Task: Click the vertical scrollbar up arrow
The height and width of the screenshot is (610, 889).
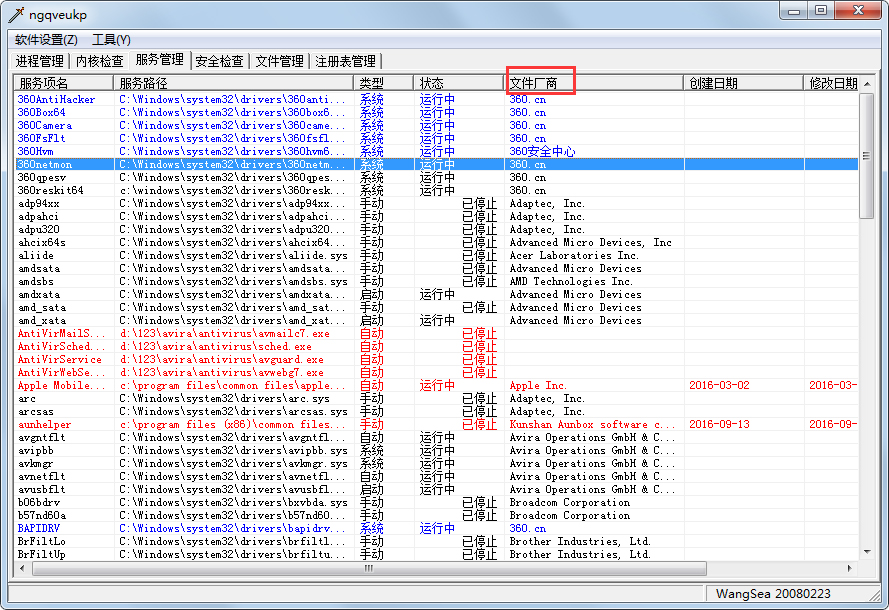Action: coord(866,83)
